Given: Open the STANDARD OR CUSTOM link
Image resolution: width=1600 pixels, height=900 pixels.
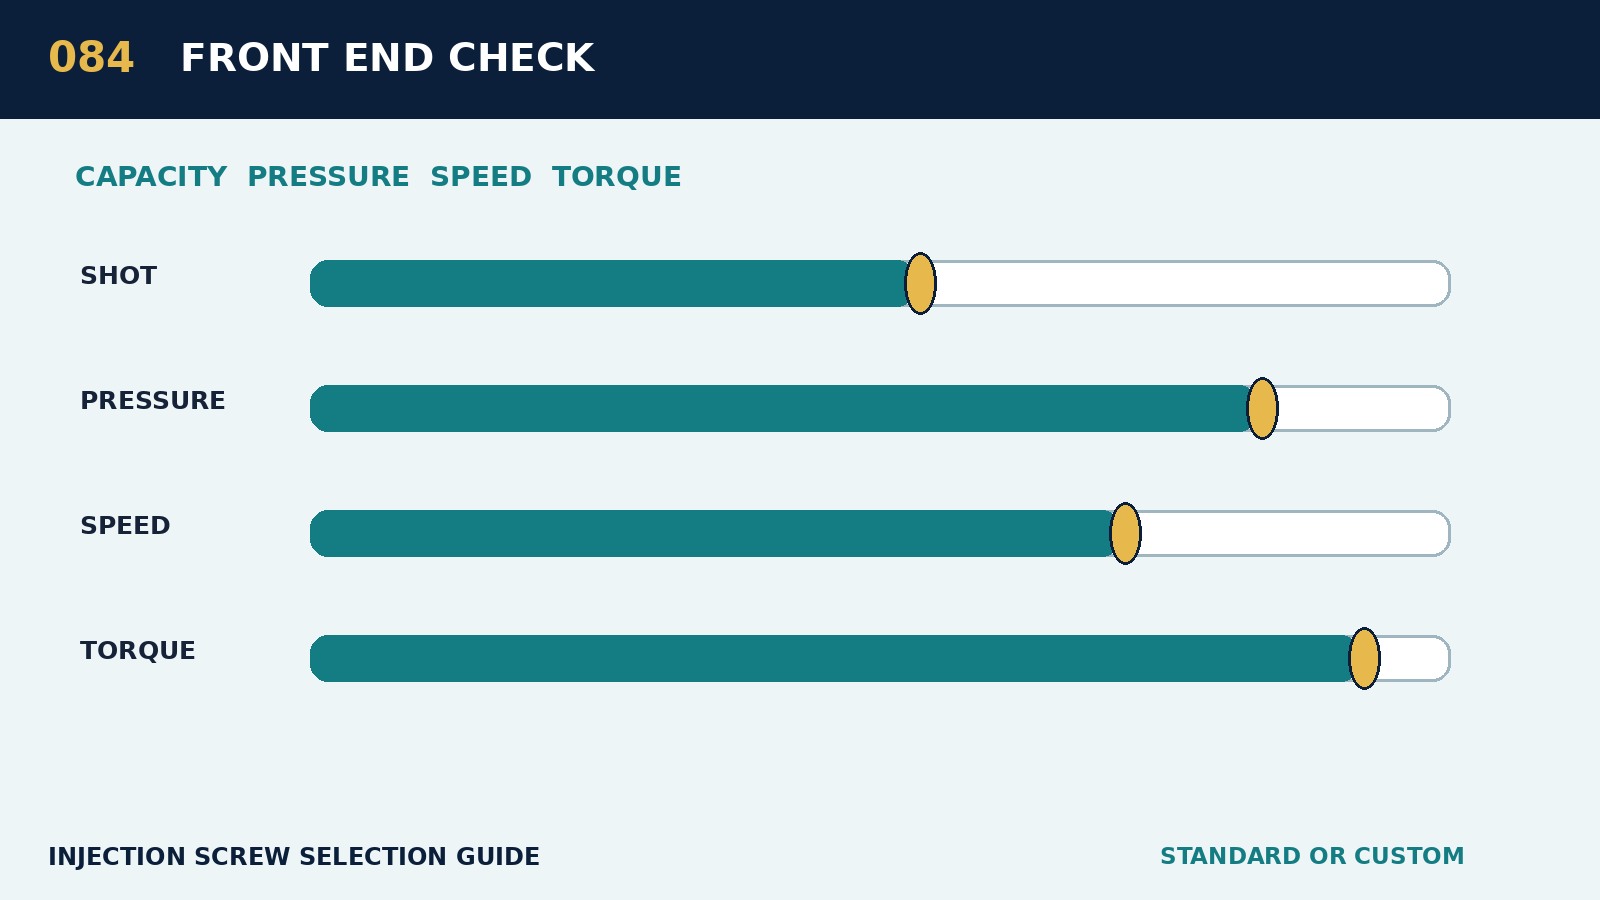Looking at the screenshot, I should (1312, 857).
